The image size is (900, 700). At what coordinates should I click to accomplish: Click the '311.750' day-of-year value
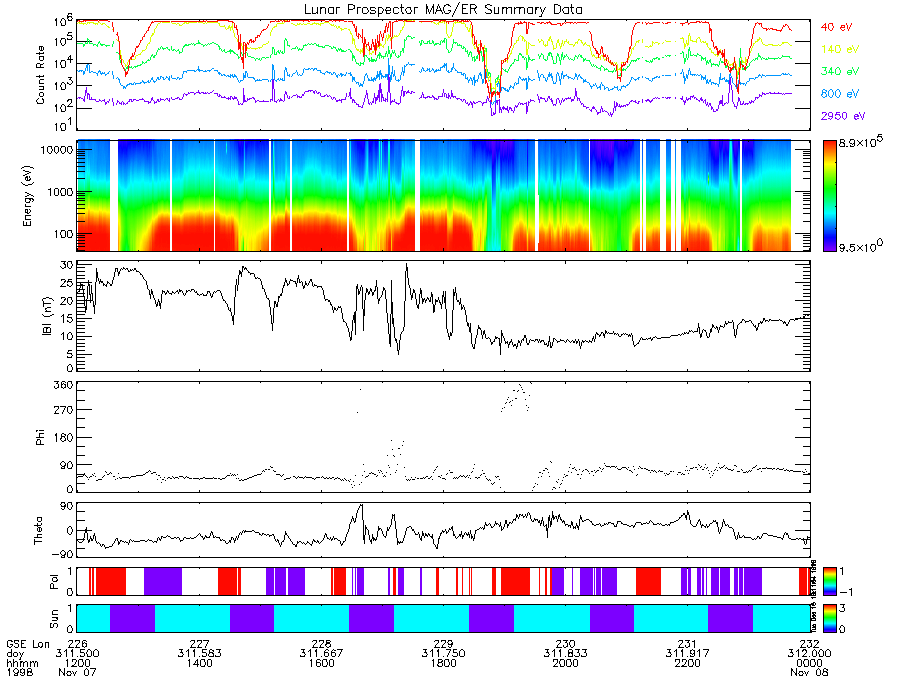point(444,654)
